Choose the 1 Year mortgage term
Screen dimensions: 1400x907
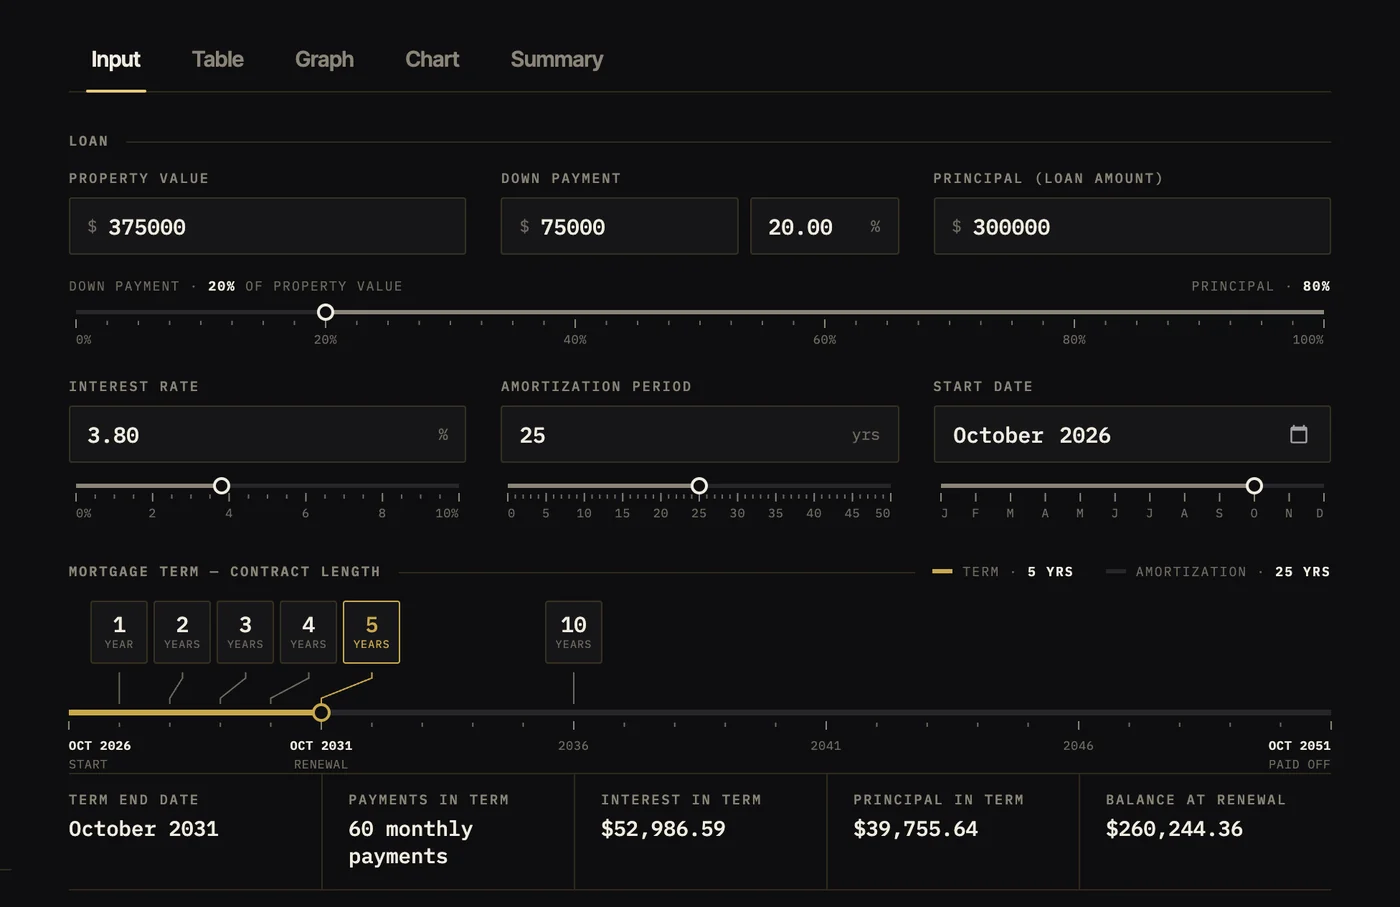pos(119,632)
